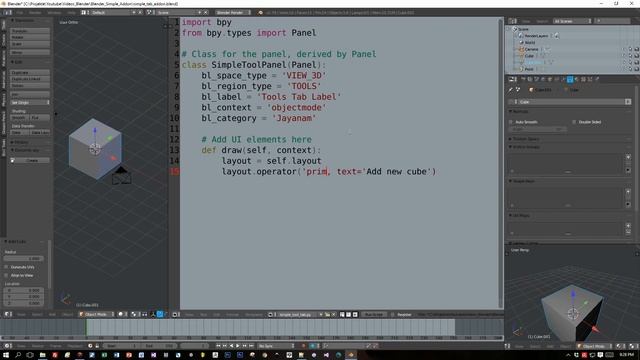Click the F fake user button for Cube mesh
Image resolution: width=640 pixels, height=360 pixels.
tap(628, 102)
